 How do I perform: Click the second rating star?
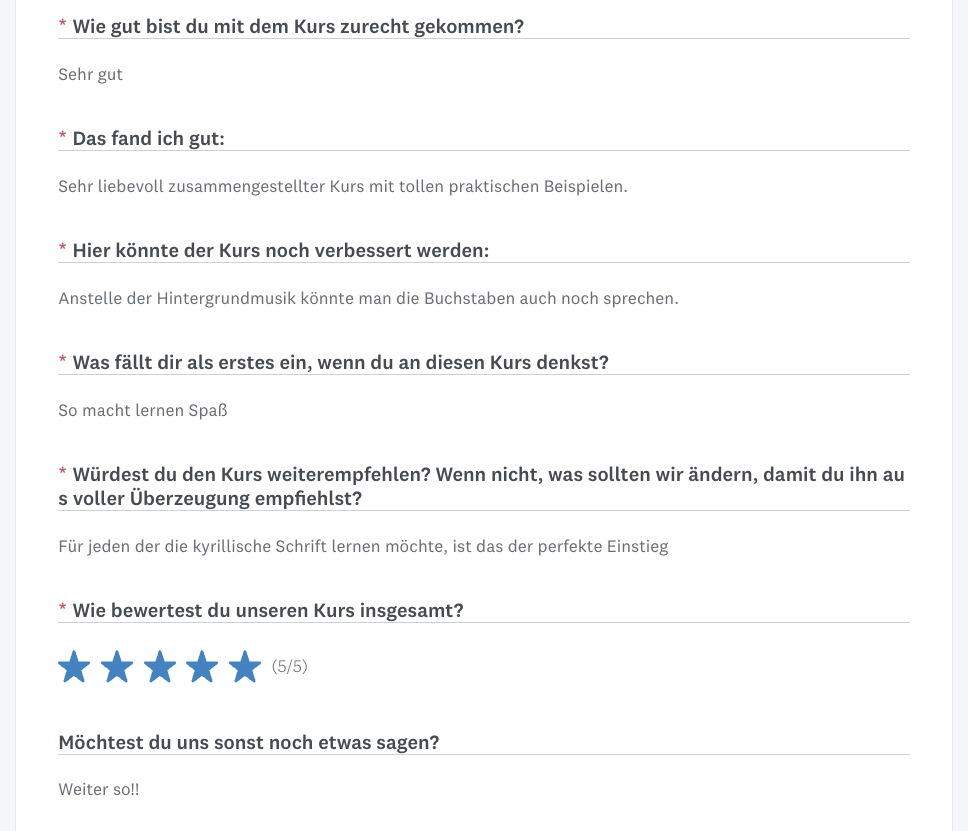point(117,666)
